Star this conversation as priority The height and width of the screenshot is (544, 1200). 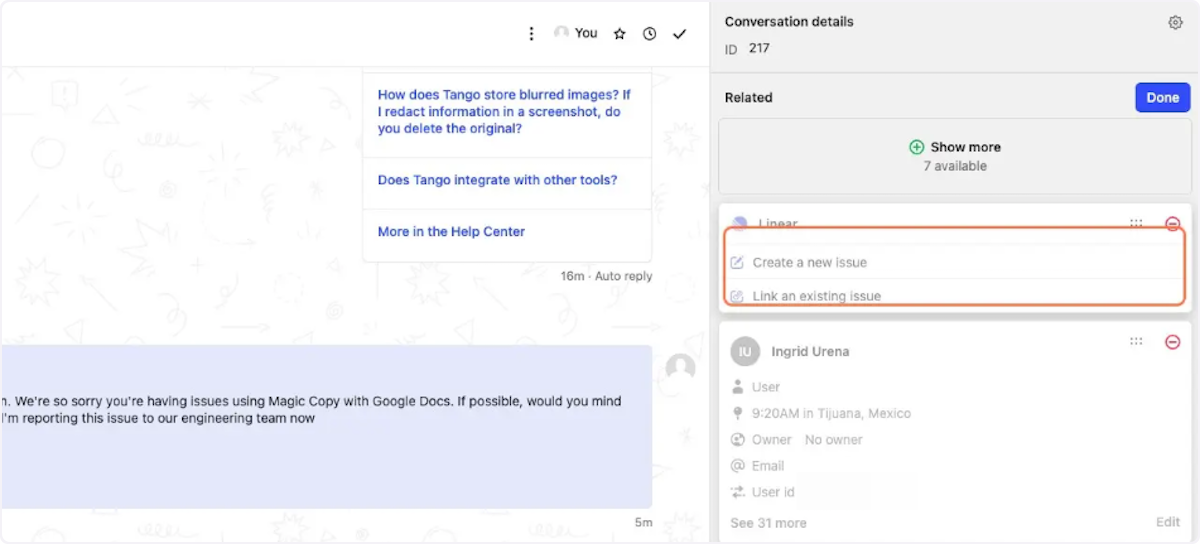click(619, 34)
